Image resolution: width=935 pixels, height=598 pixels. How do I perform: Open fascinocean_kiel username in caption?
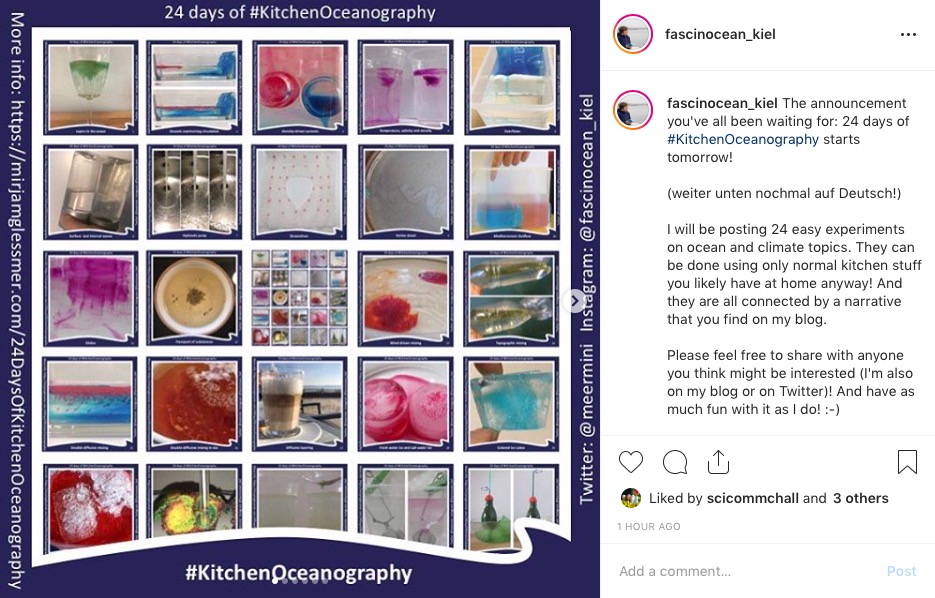click(722, 103)
